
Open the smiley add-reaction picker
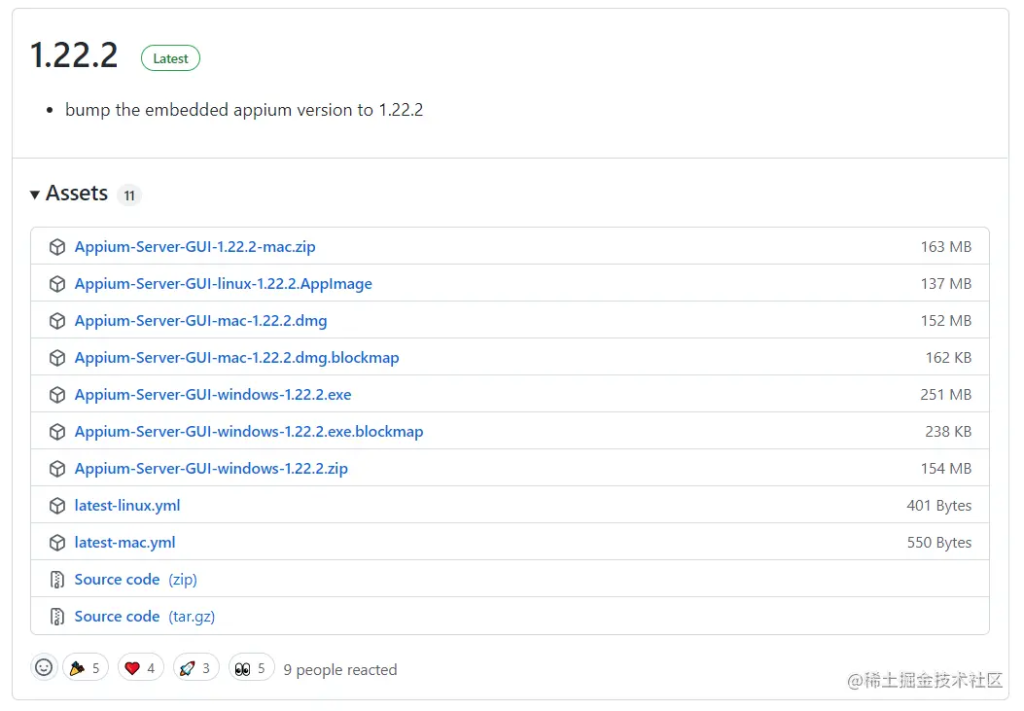point(44,667)
